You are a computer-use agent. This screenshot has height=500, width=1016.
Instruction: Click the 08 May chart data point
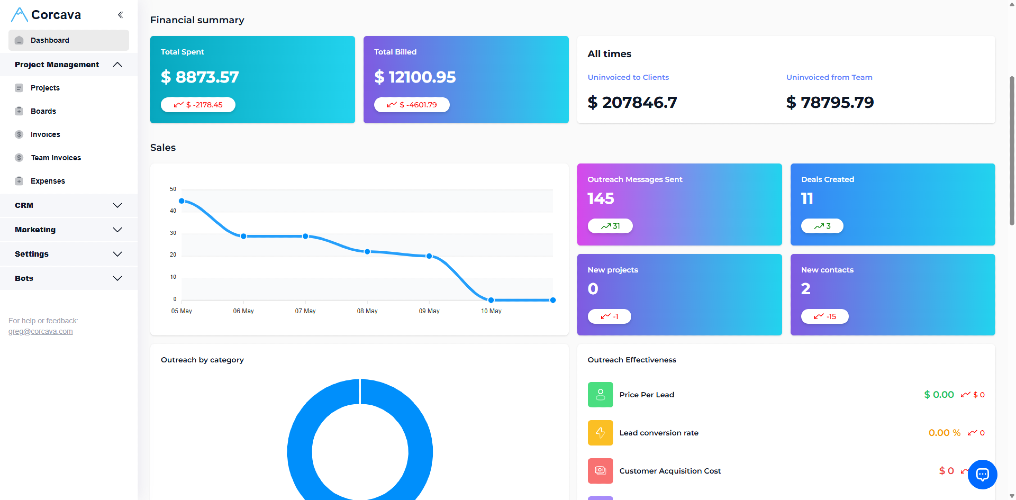click(367, 251)
